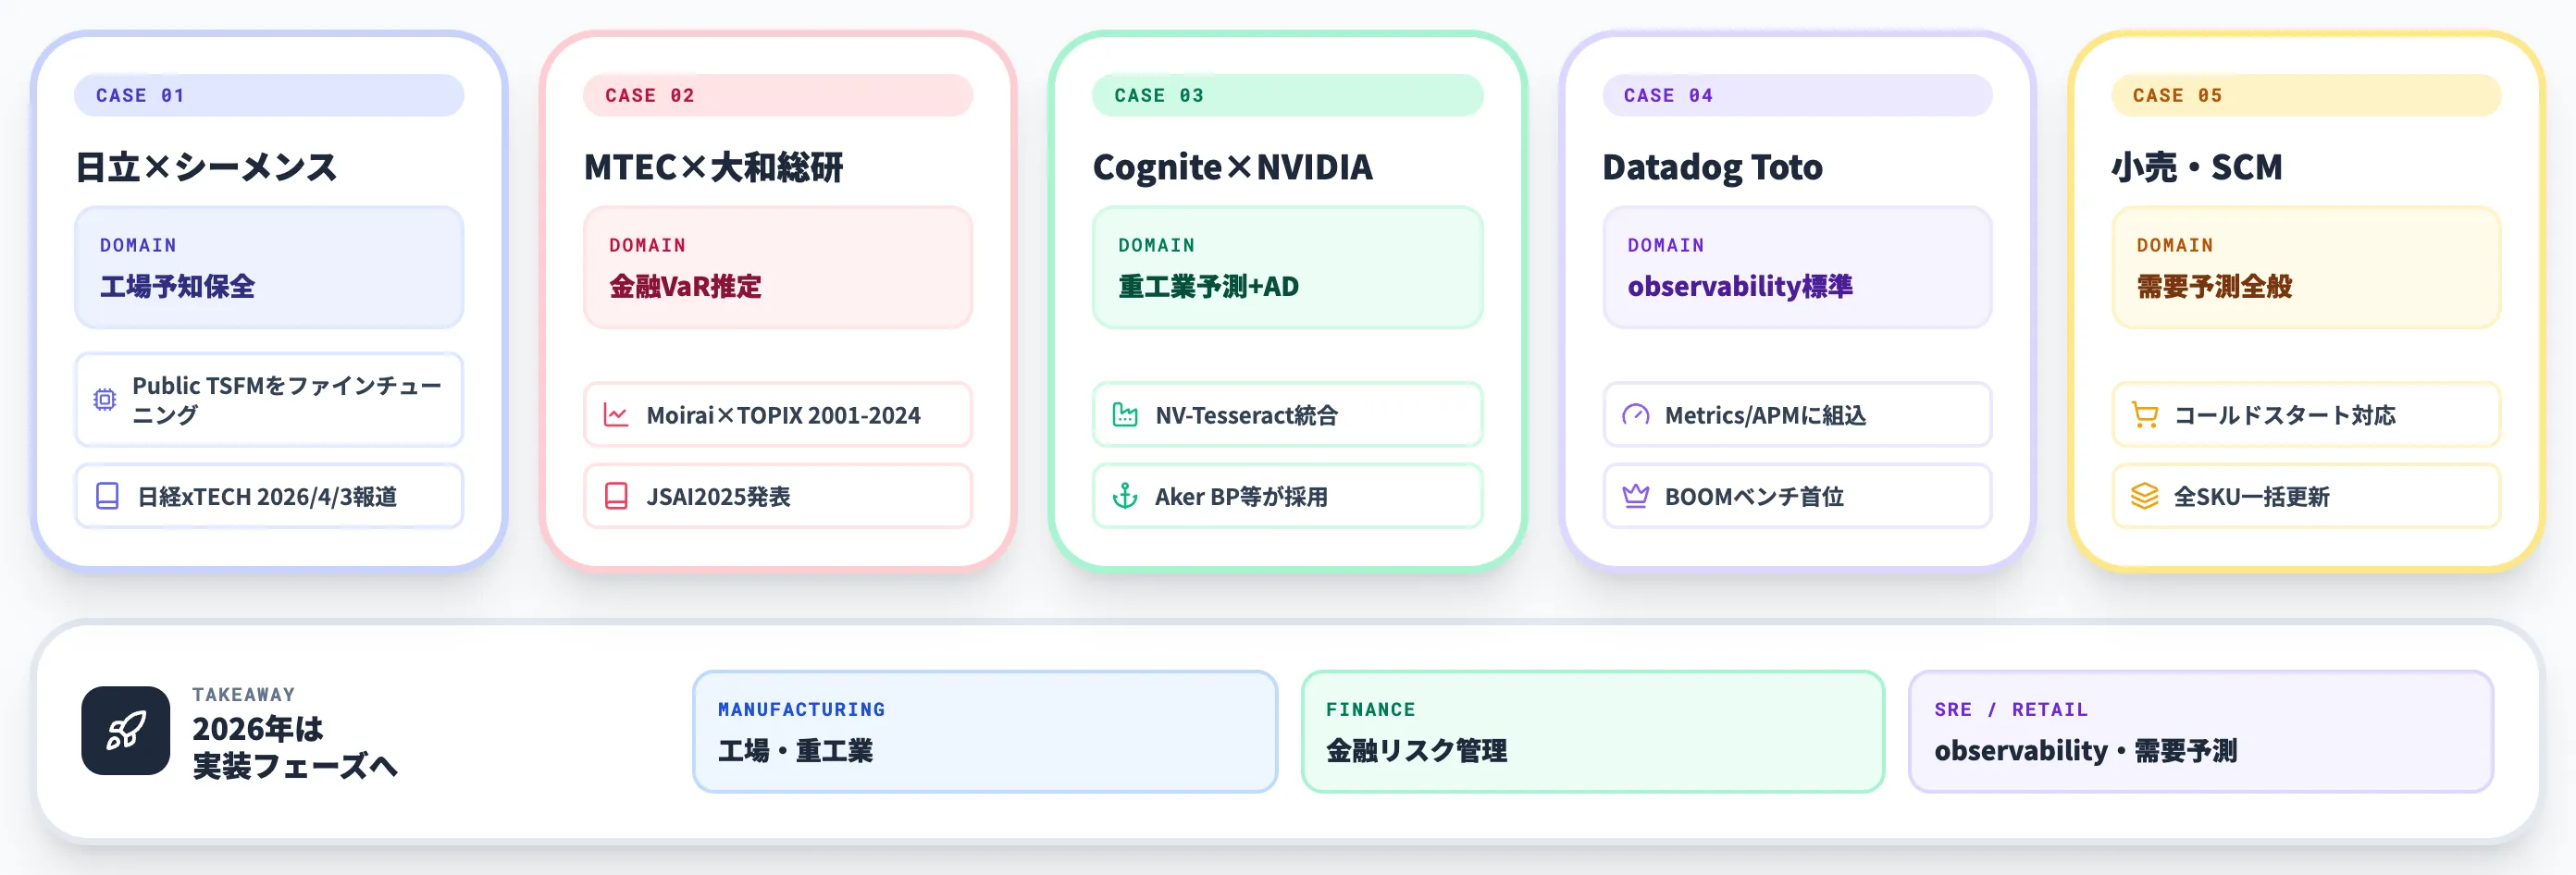This screenshot has height=875, width=2576.
Task: Click the JSAI2025発表 text
Action: point(718,496)
